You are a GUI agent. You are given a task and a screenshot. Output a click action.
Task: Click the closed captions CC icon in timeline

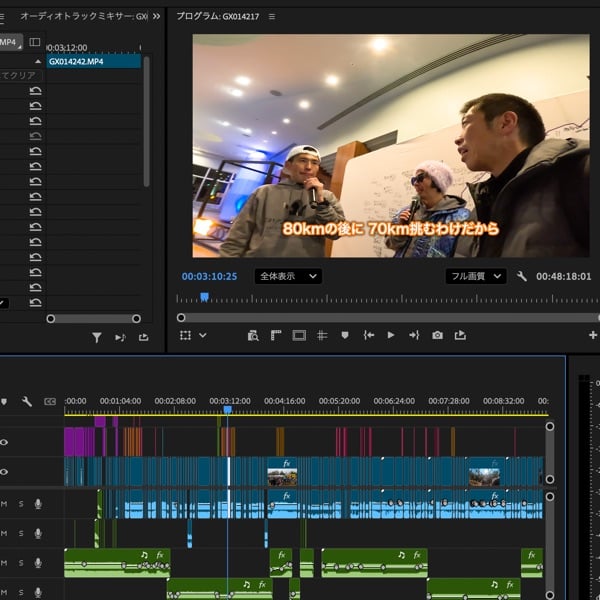(49, 401)
